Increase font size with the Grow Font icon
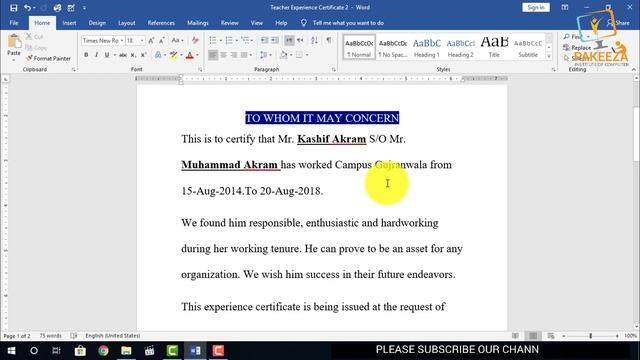 [151, 40]
